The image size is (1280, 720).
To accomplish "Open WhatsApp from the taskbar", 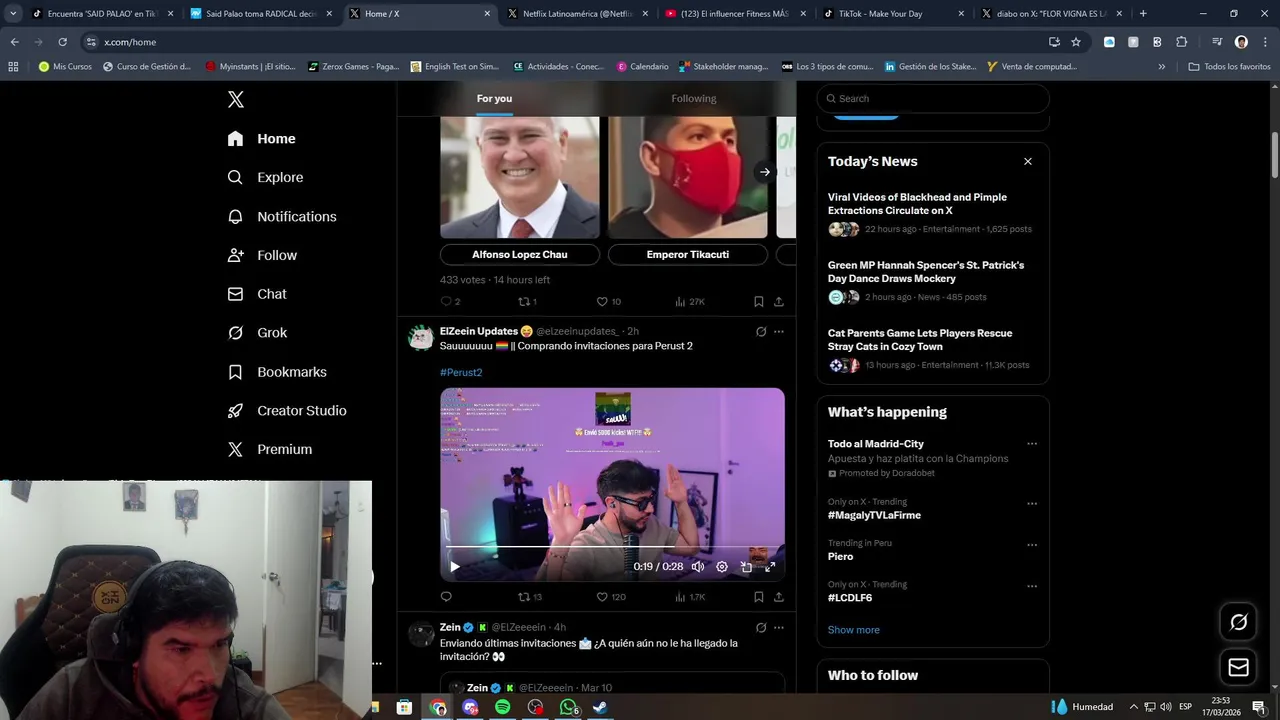I will (569, 707).
